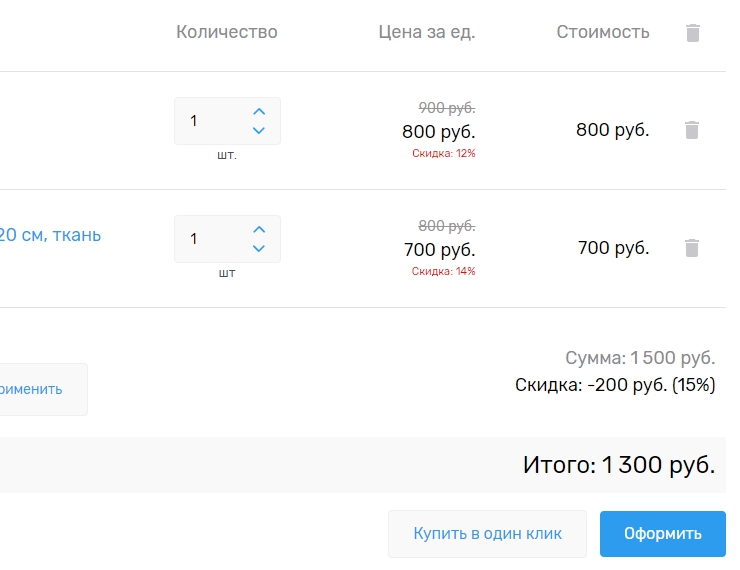
Task: Focus the quantity field of the second item
Action: click(x=208, y=239)
